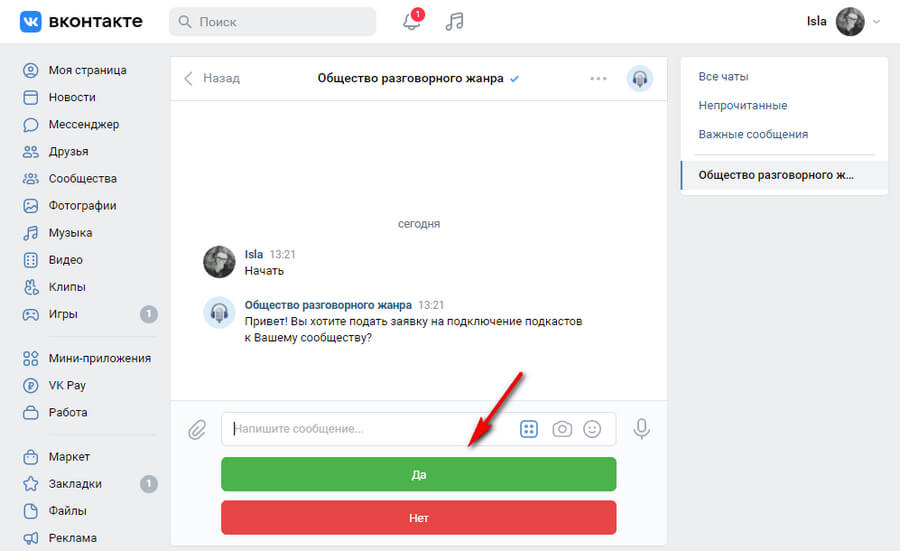The height and width of the screenshot is (551, 900).
Task: Open the notifications bell
Action: (x=412, y=21)
